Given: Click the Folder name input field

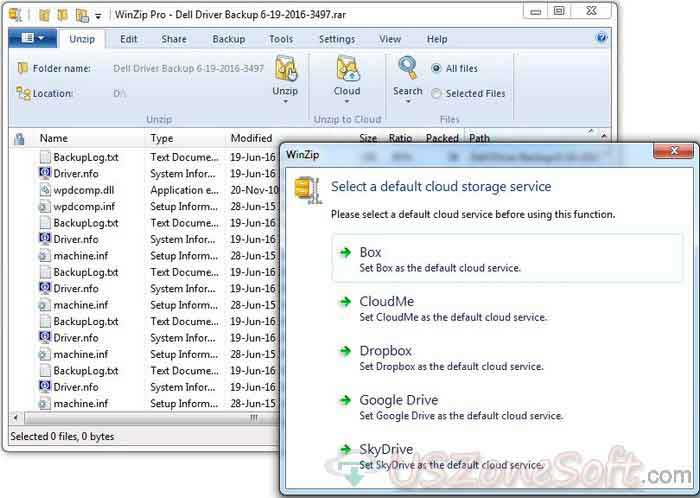Looking at the screenshot, I should click(188, 68).
